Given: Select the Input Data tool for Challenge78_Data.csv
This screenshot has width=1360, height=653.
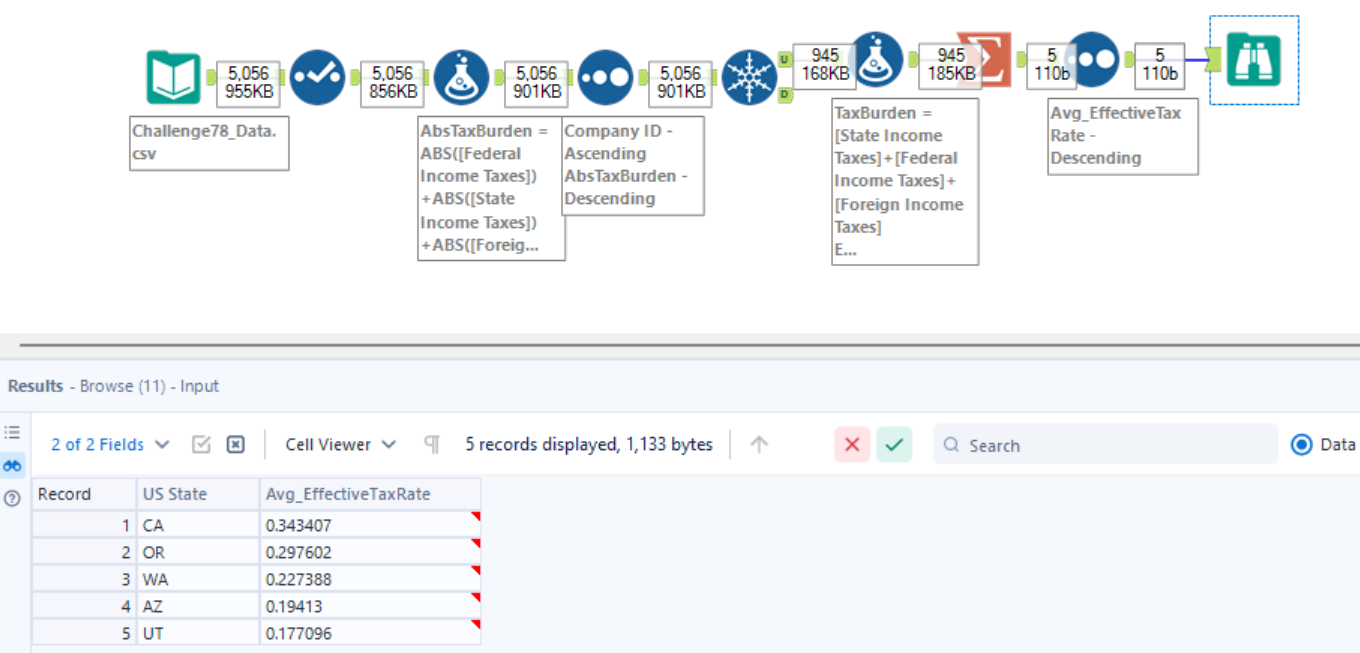Looking at the screenshot, I should tap(173, 78).
